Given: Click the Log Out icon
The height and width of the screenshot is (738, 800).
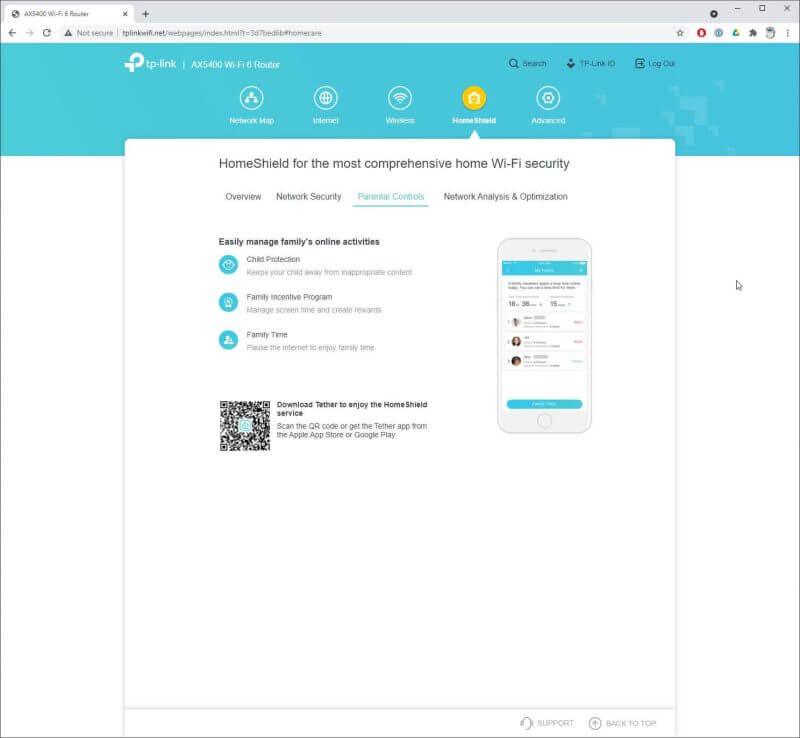Looking at the screenshot, I should tap(639, 63).
